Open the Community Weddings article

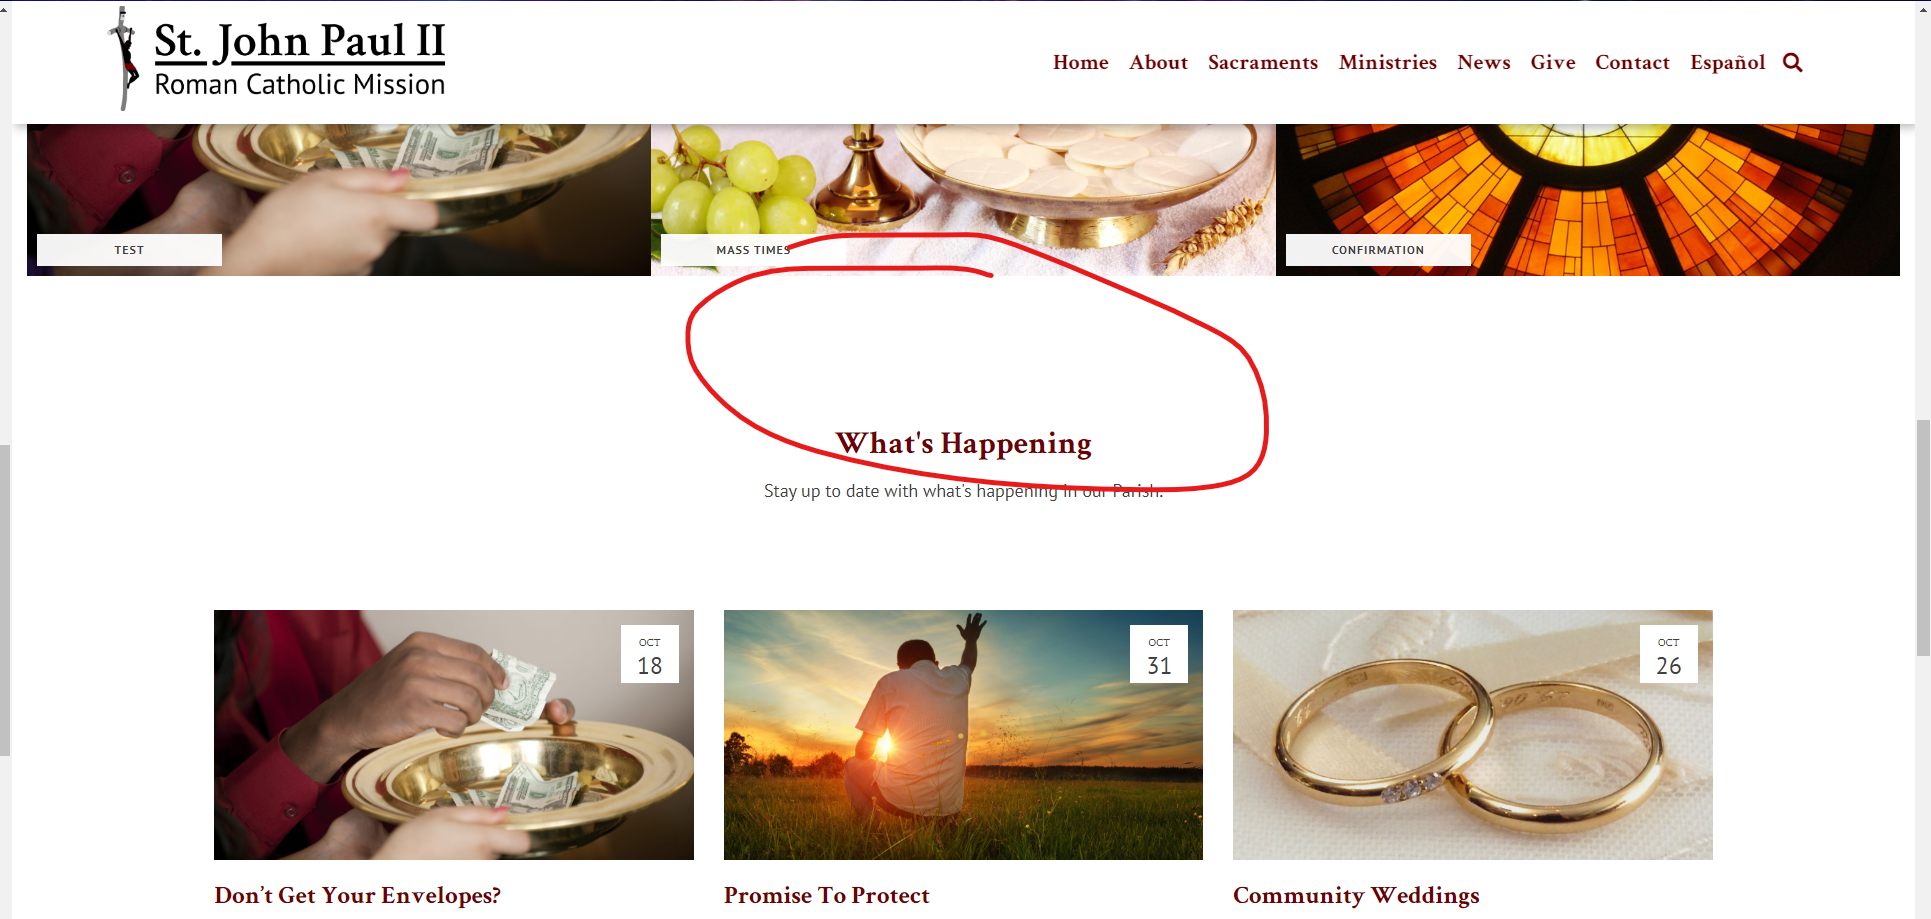click(1356, 895)
